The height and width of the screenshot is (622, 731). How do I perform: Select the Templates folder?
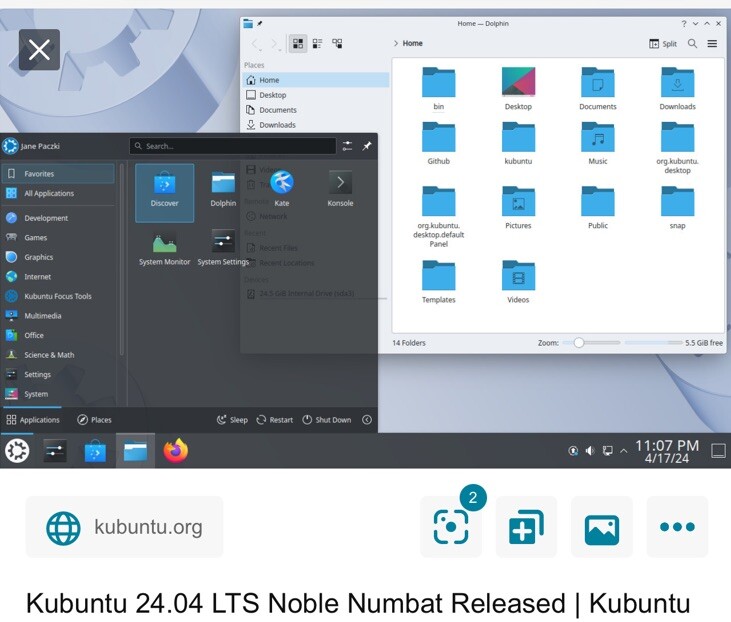click(x=439, y=282)
